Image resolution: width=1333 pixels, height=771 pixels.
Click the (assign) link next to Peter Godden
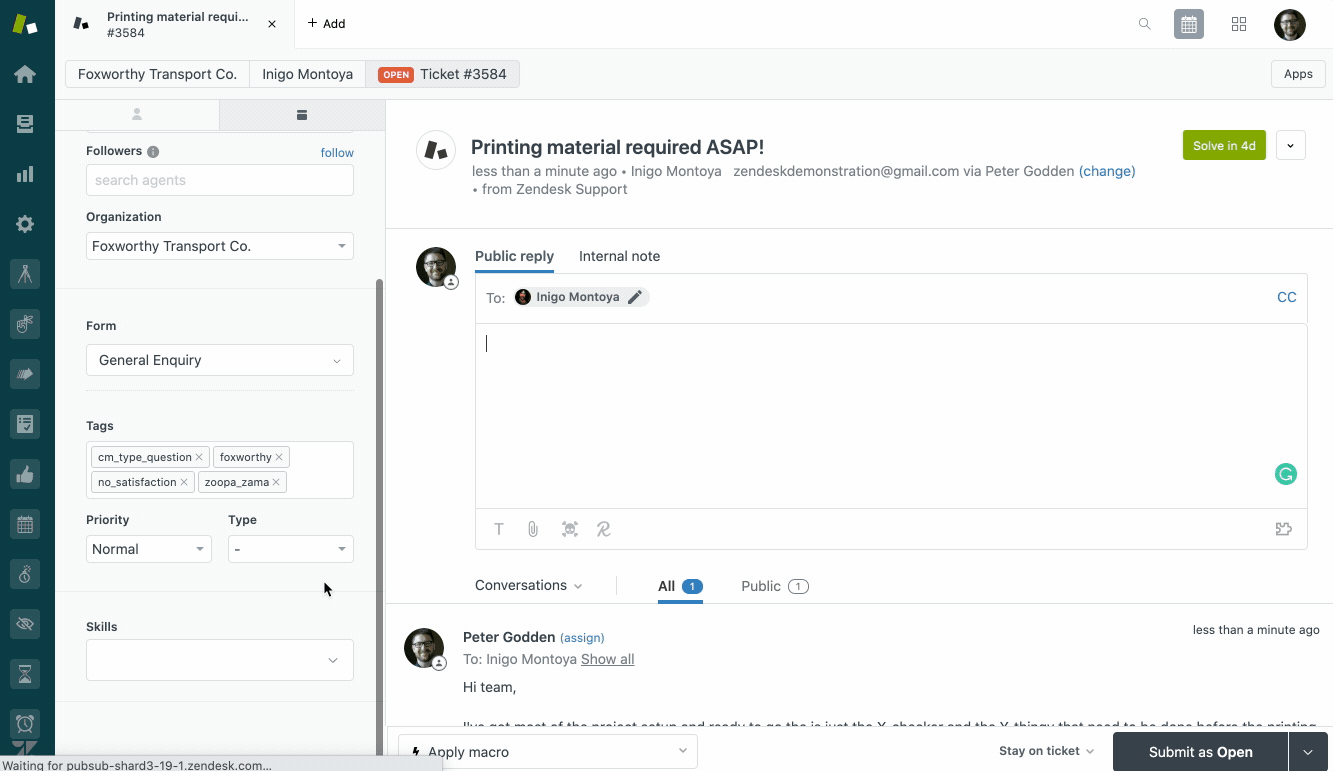(x=582, y=637)
